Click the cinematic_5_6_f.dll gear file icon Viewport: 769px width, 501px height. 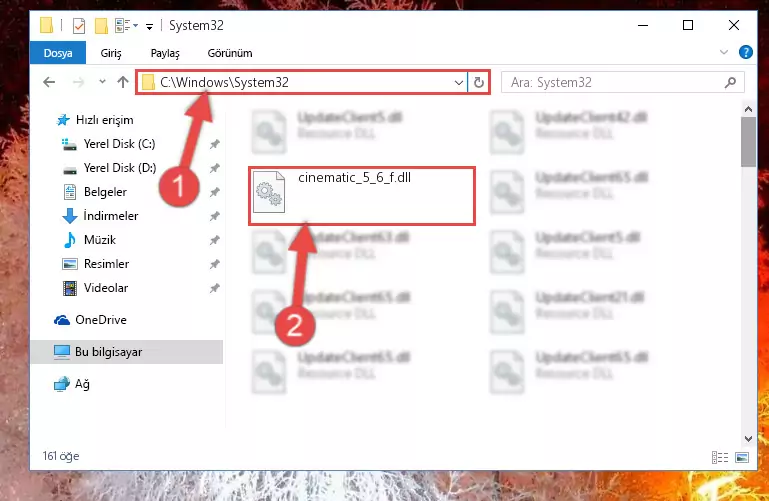tap(269, 192)
